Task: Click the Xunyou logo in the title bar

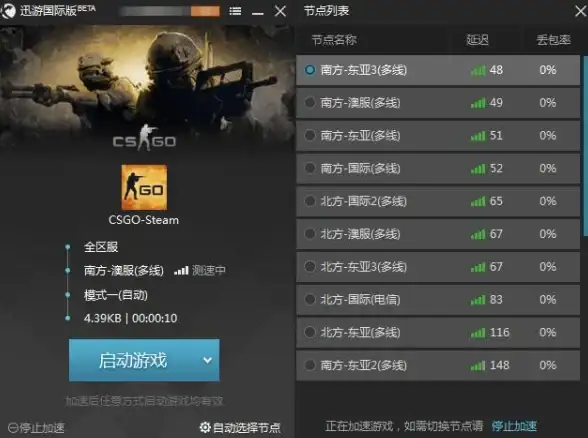Action: tap(8, 10)
